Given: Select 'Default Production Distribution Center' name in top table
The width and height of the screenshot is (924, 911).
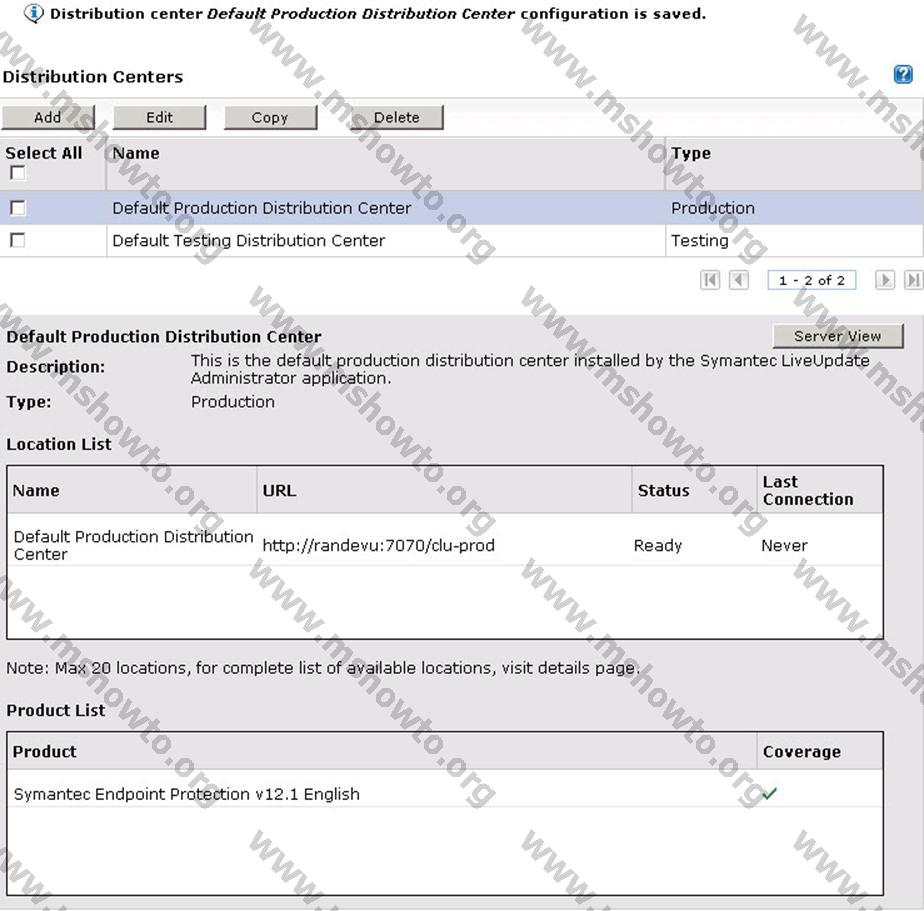Looking at the screenshot, I should (x=262, y=208).
